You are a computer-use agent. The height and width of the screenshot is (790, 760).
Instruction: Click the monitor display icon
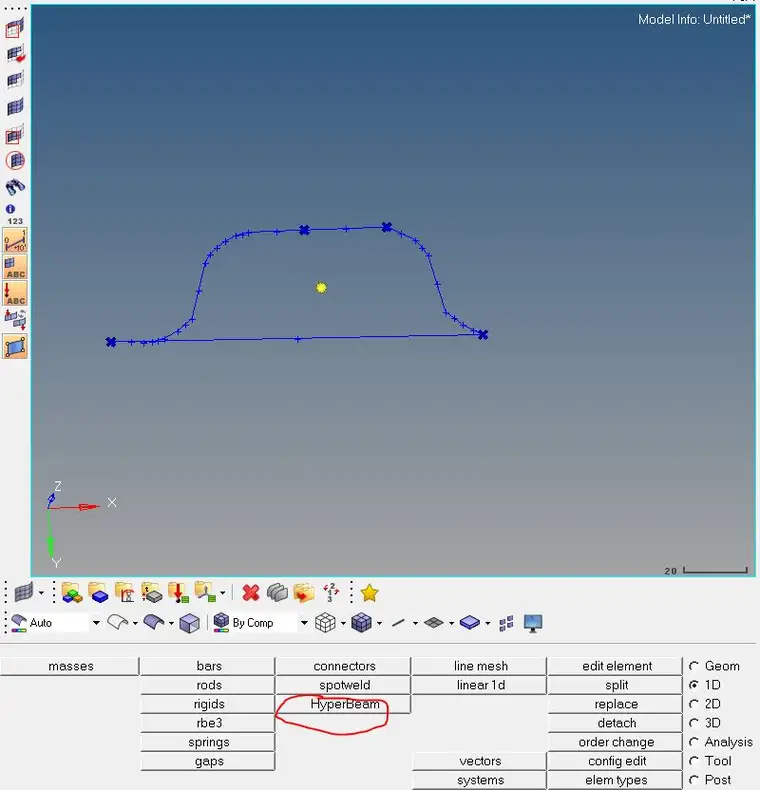pos(533,623)
